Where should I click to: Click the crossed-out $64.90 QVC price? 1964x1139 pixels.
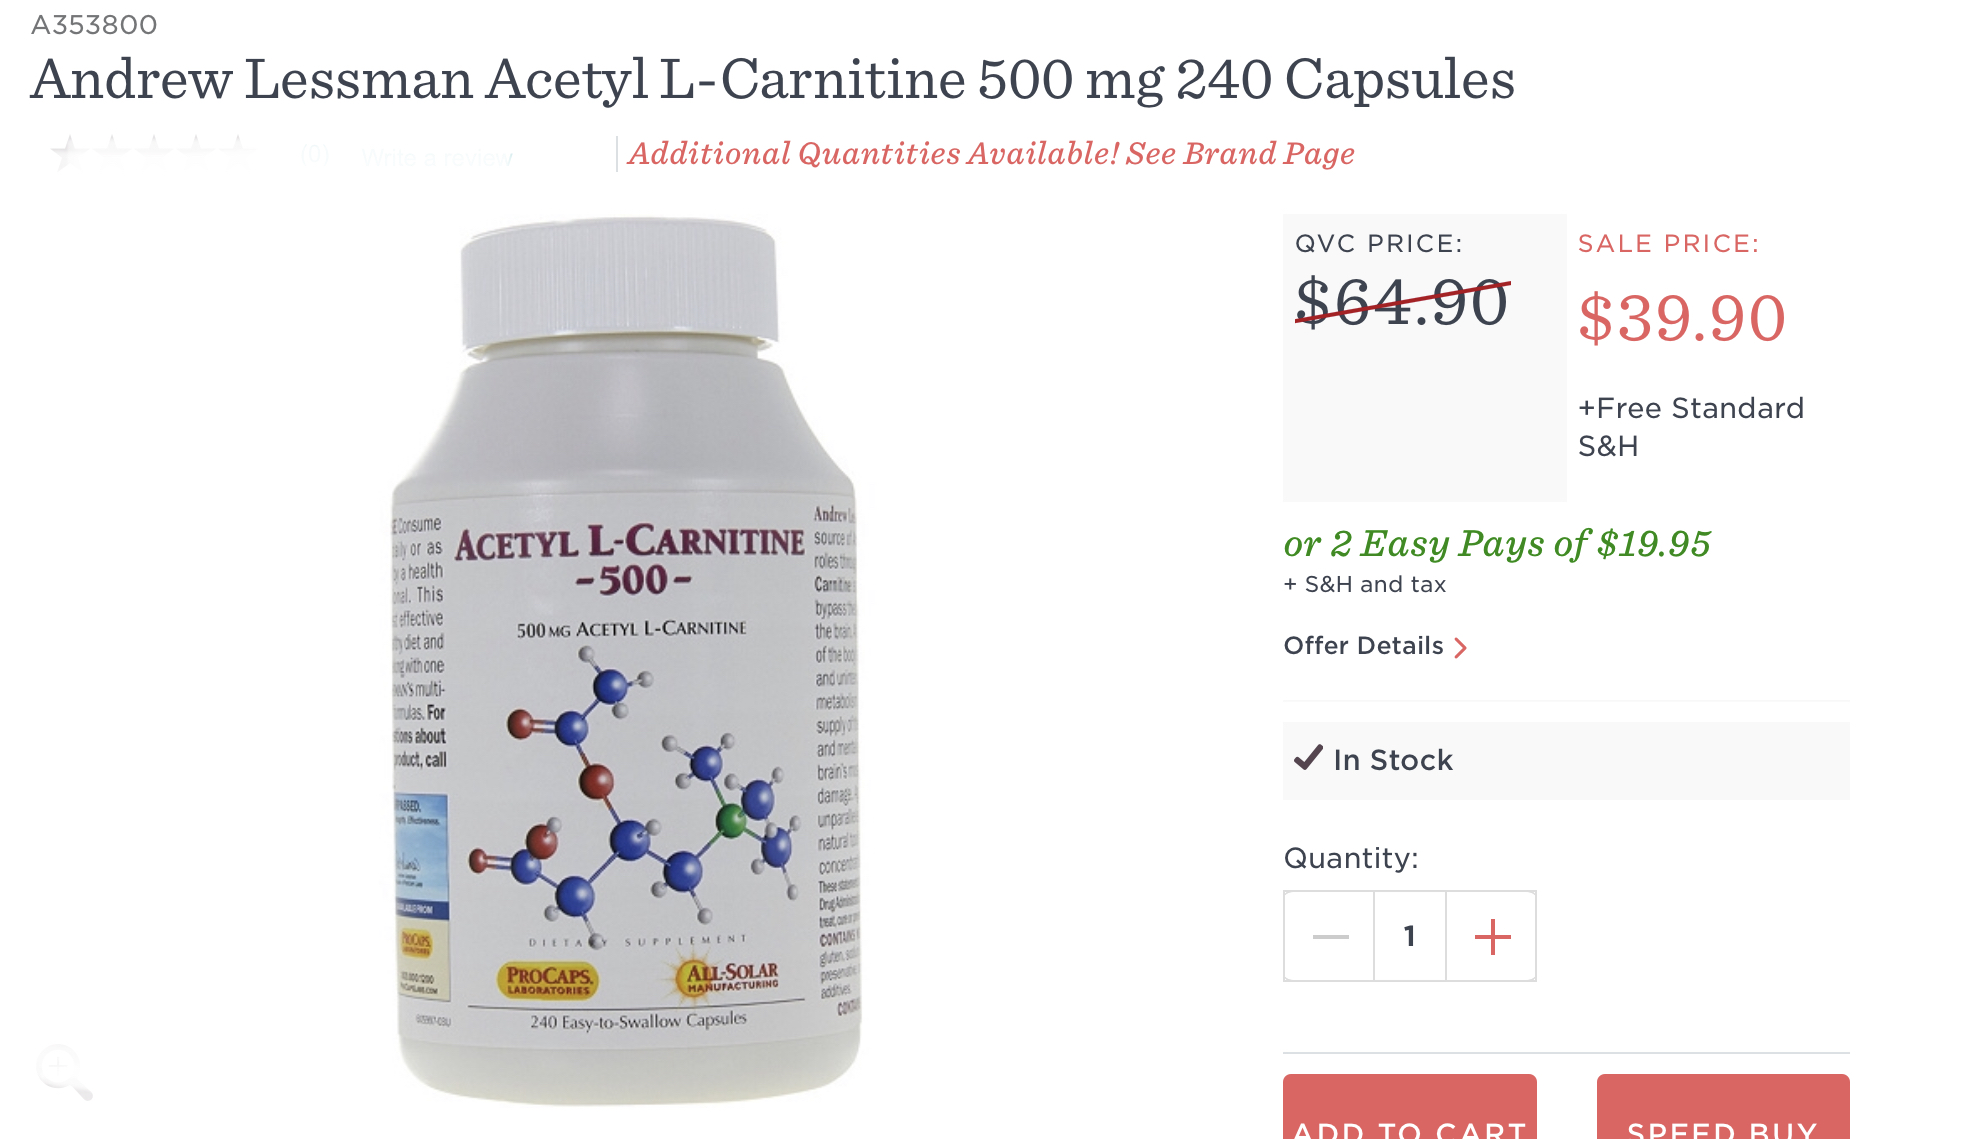[x=1402, y=303]
